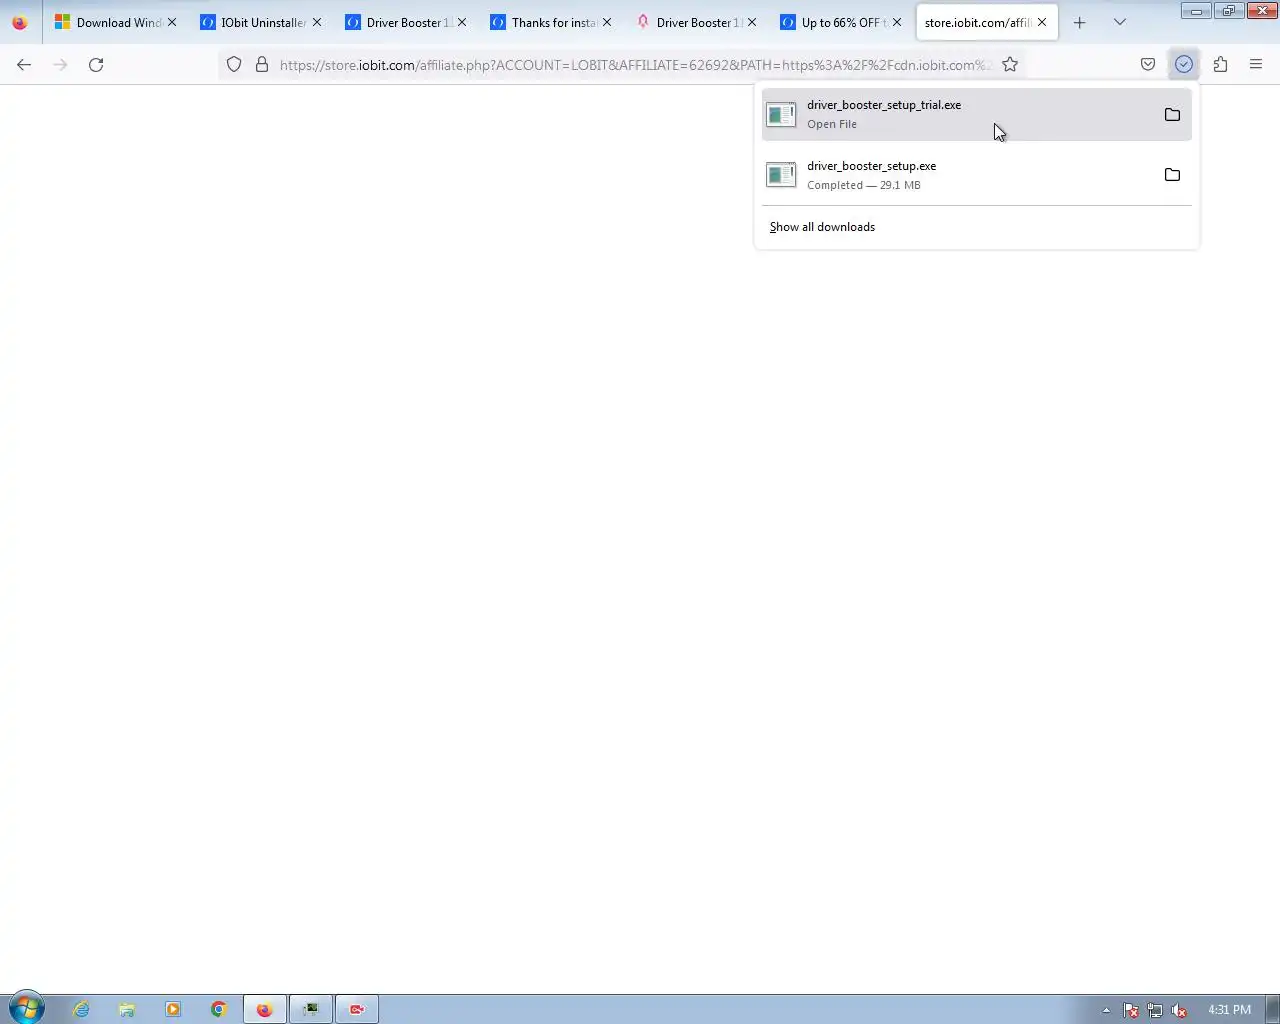This screenshot has width=1280, height=1024.
Task: Close the Thanks for installing tab
Action: coord(606,22)
